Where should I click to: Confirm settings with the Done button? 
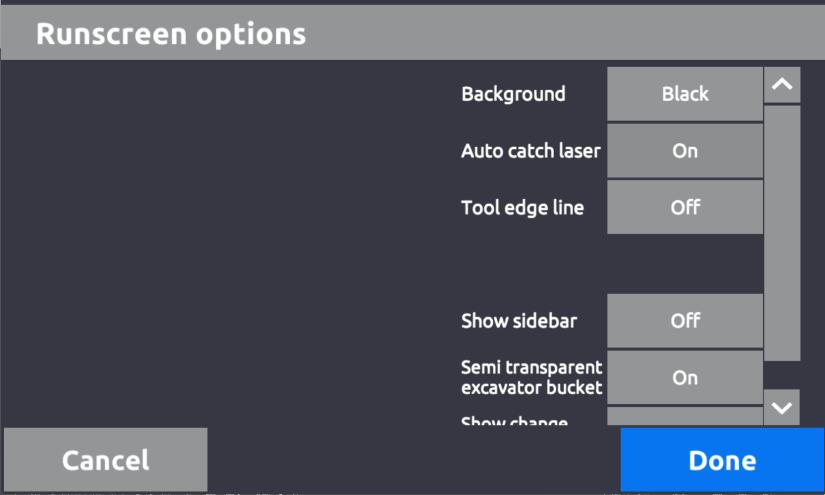[x=722, y=460]
